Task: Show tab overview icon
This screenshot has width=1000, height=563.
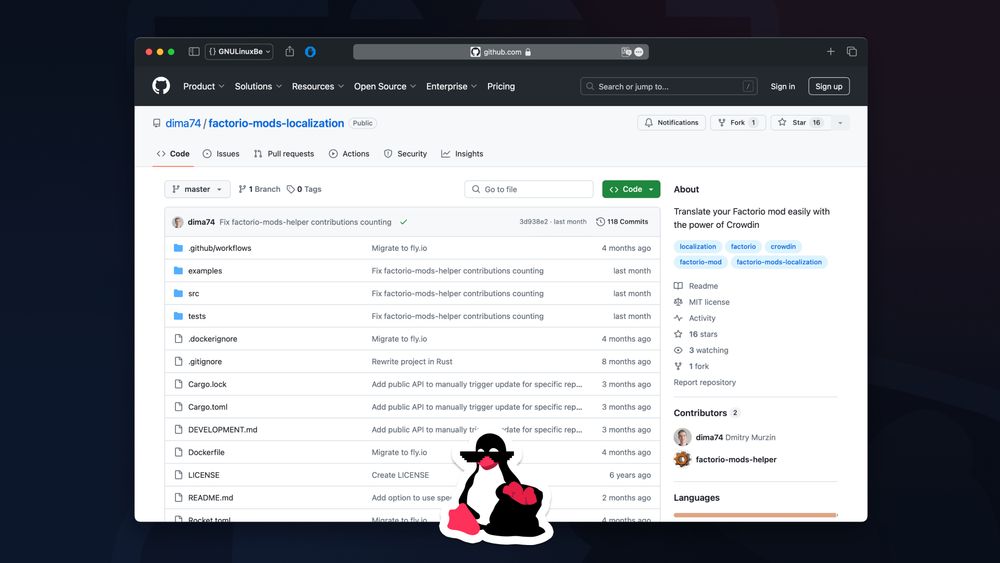Action: click(851, 52)
